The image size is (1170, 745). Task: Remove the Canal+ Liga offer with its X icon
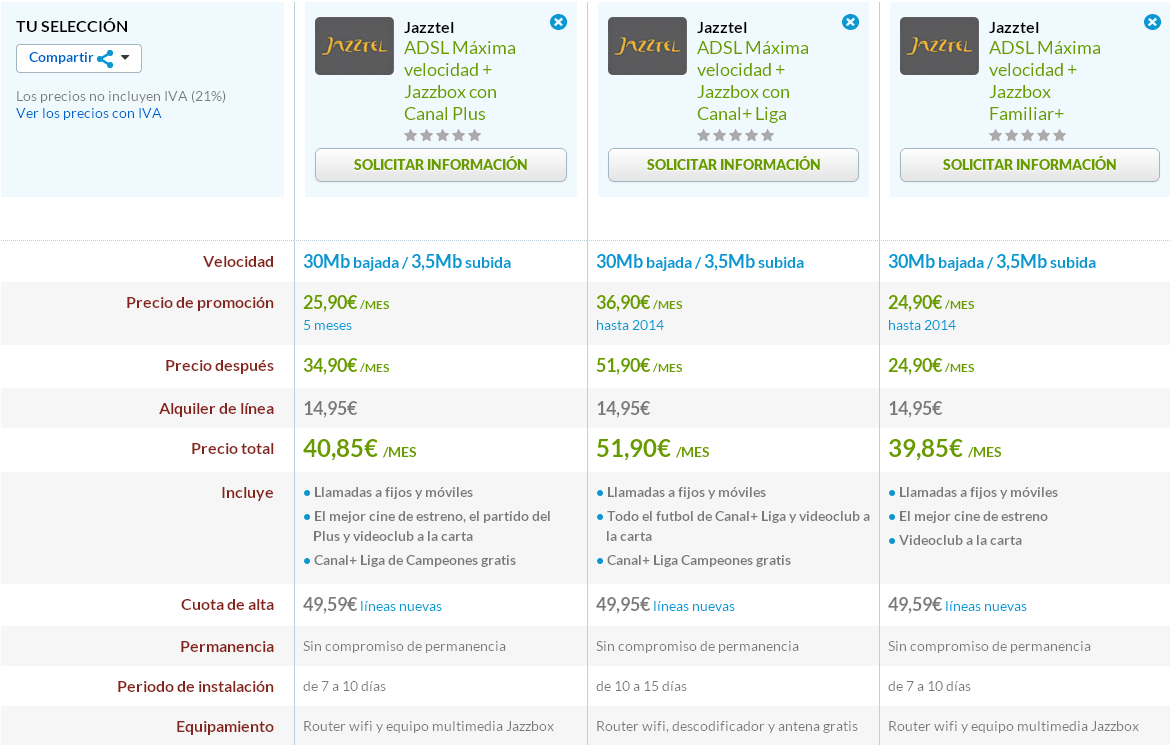pos(850,22)
